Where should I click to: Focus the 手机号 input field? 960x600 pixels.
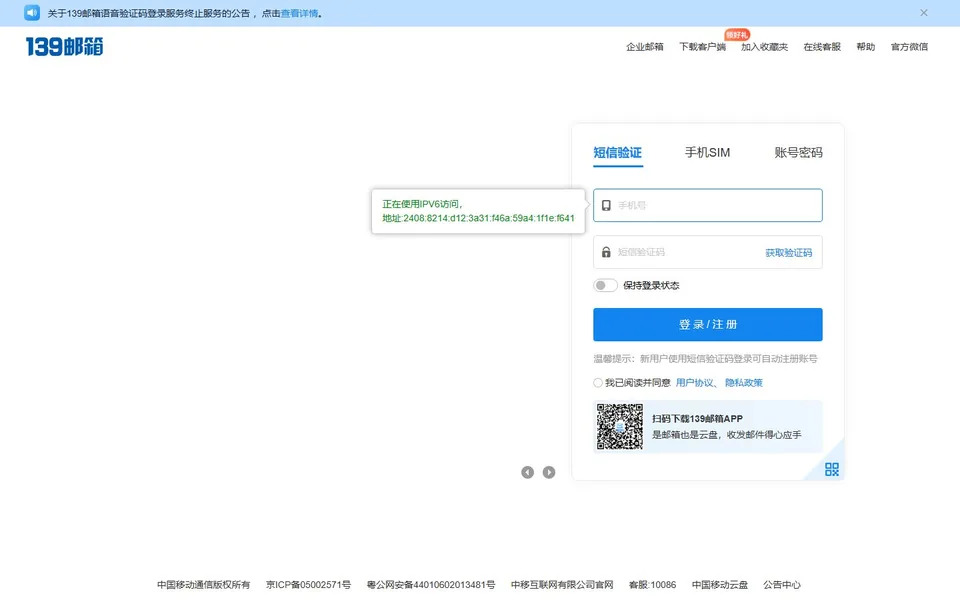pyautogui.click(x=708, y=205)
